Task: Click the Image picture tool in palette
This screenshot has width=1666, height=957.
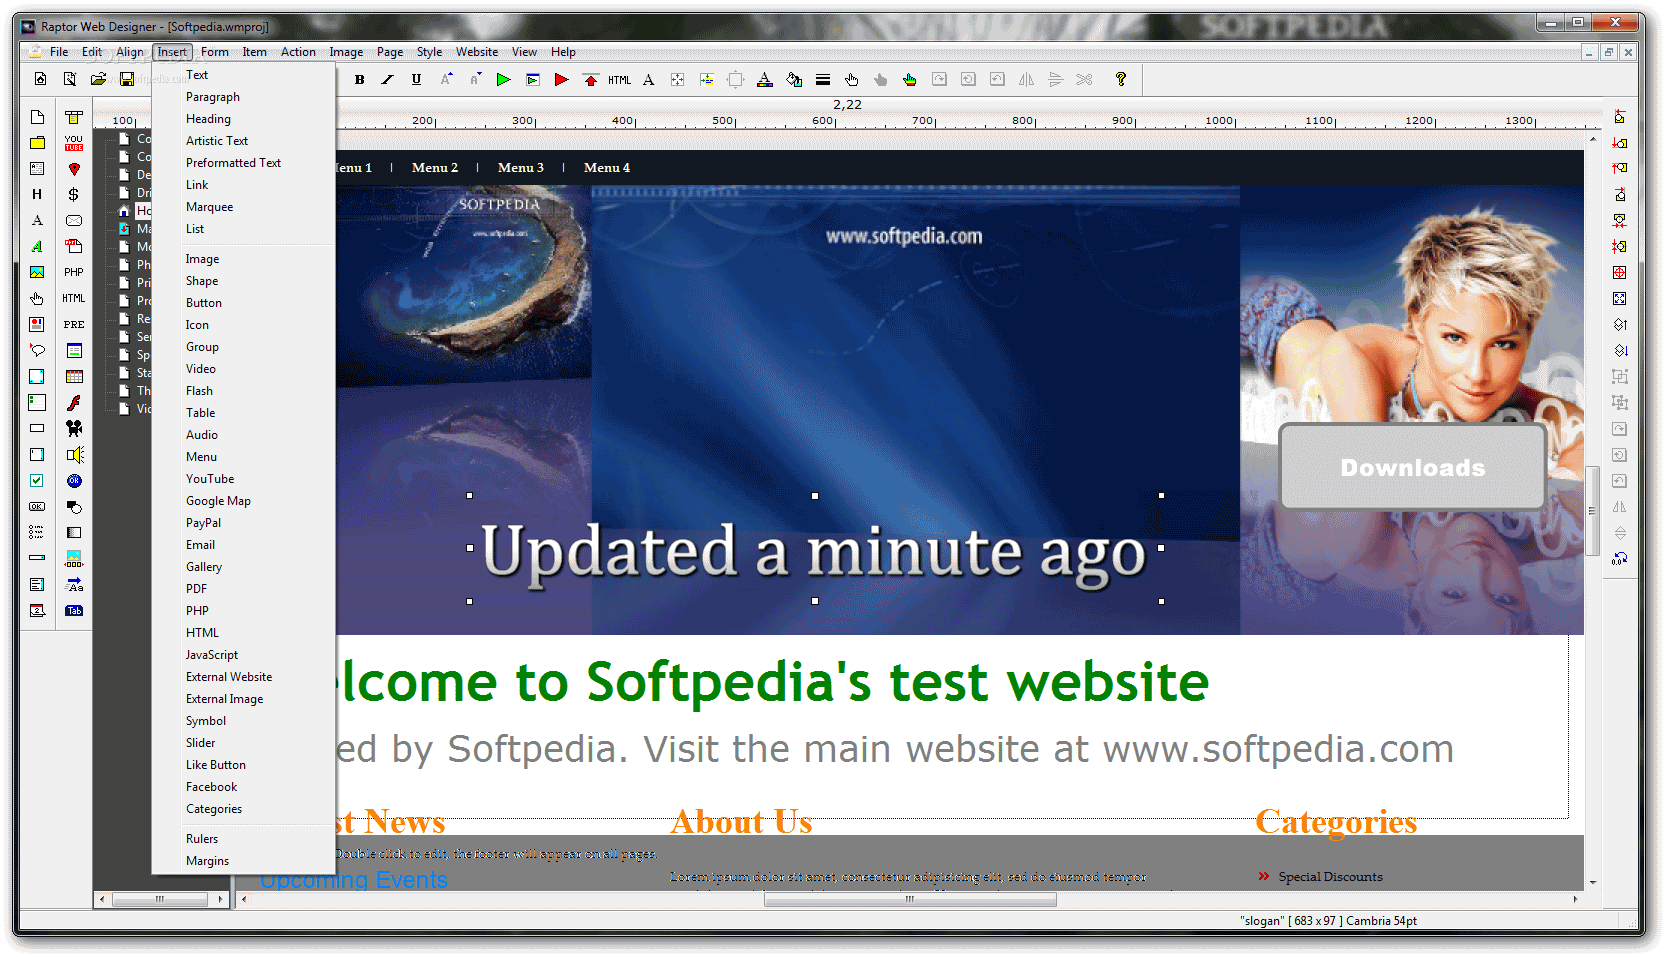Action: tap(37, 272)
